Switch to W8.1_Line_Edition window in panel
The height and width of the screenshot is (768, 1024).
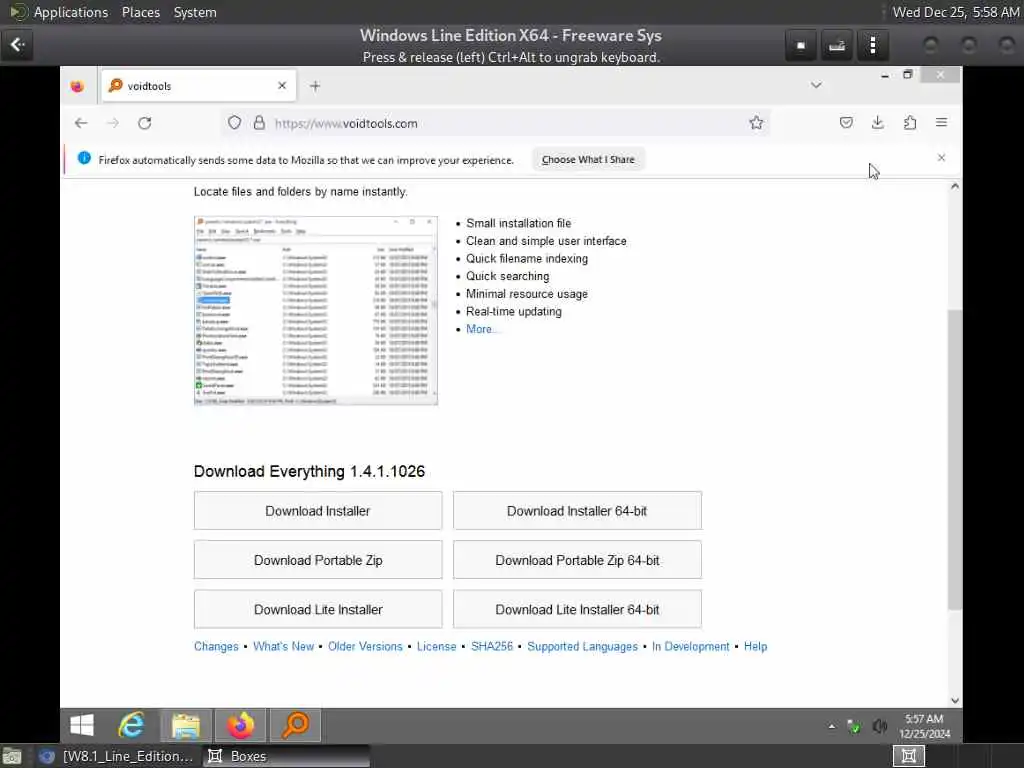click(x=116, y=756)
